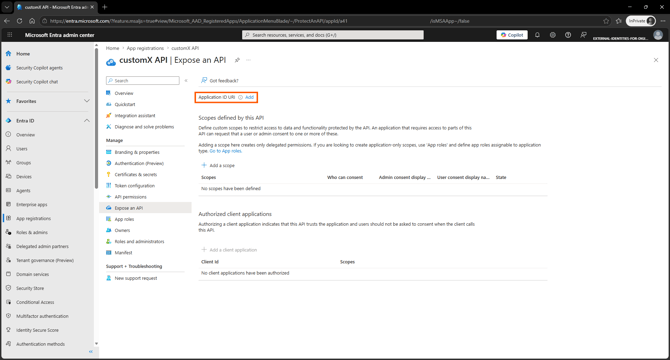670x360 pixels.
Task: Click the Domain services icon
Action: coord(8,274)
